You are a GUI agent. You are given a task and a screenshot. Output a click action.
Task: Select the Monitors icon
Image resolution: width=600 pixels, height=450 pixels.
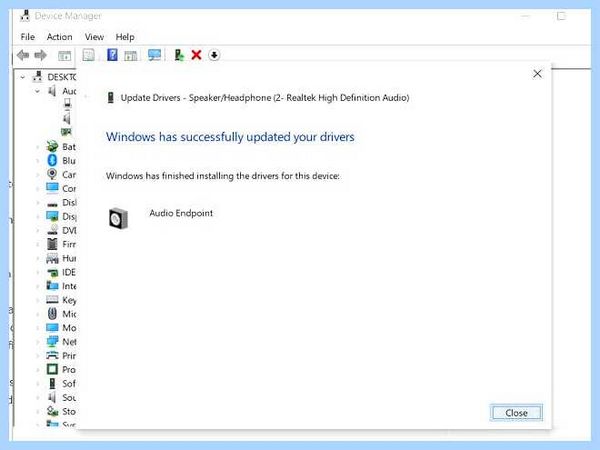52,328
